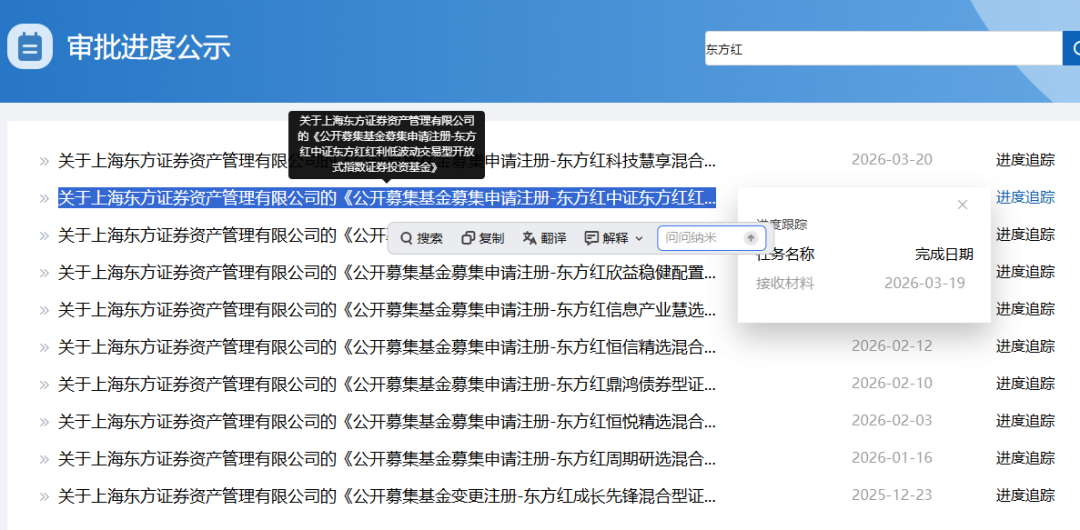This screenshot has width=1080, height=530.
Task: Click the » arrow before 东方红成长先锋 entry
Action: click(44, 496)
